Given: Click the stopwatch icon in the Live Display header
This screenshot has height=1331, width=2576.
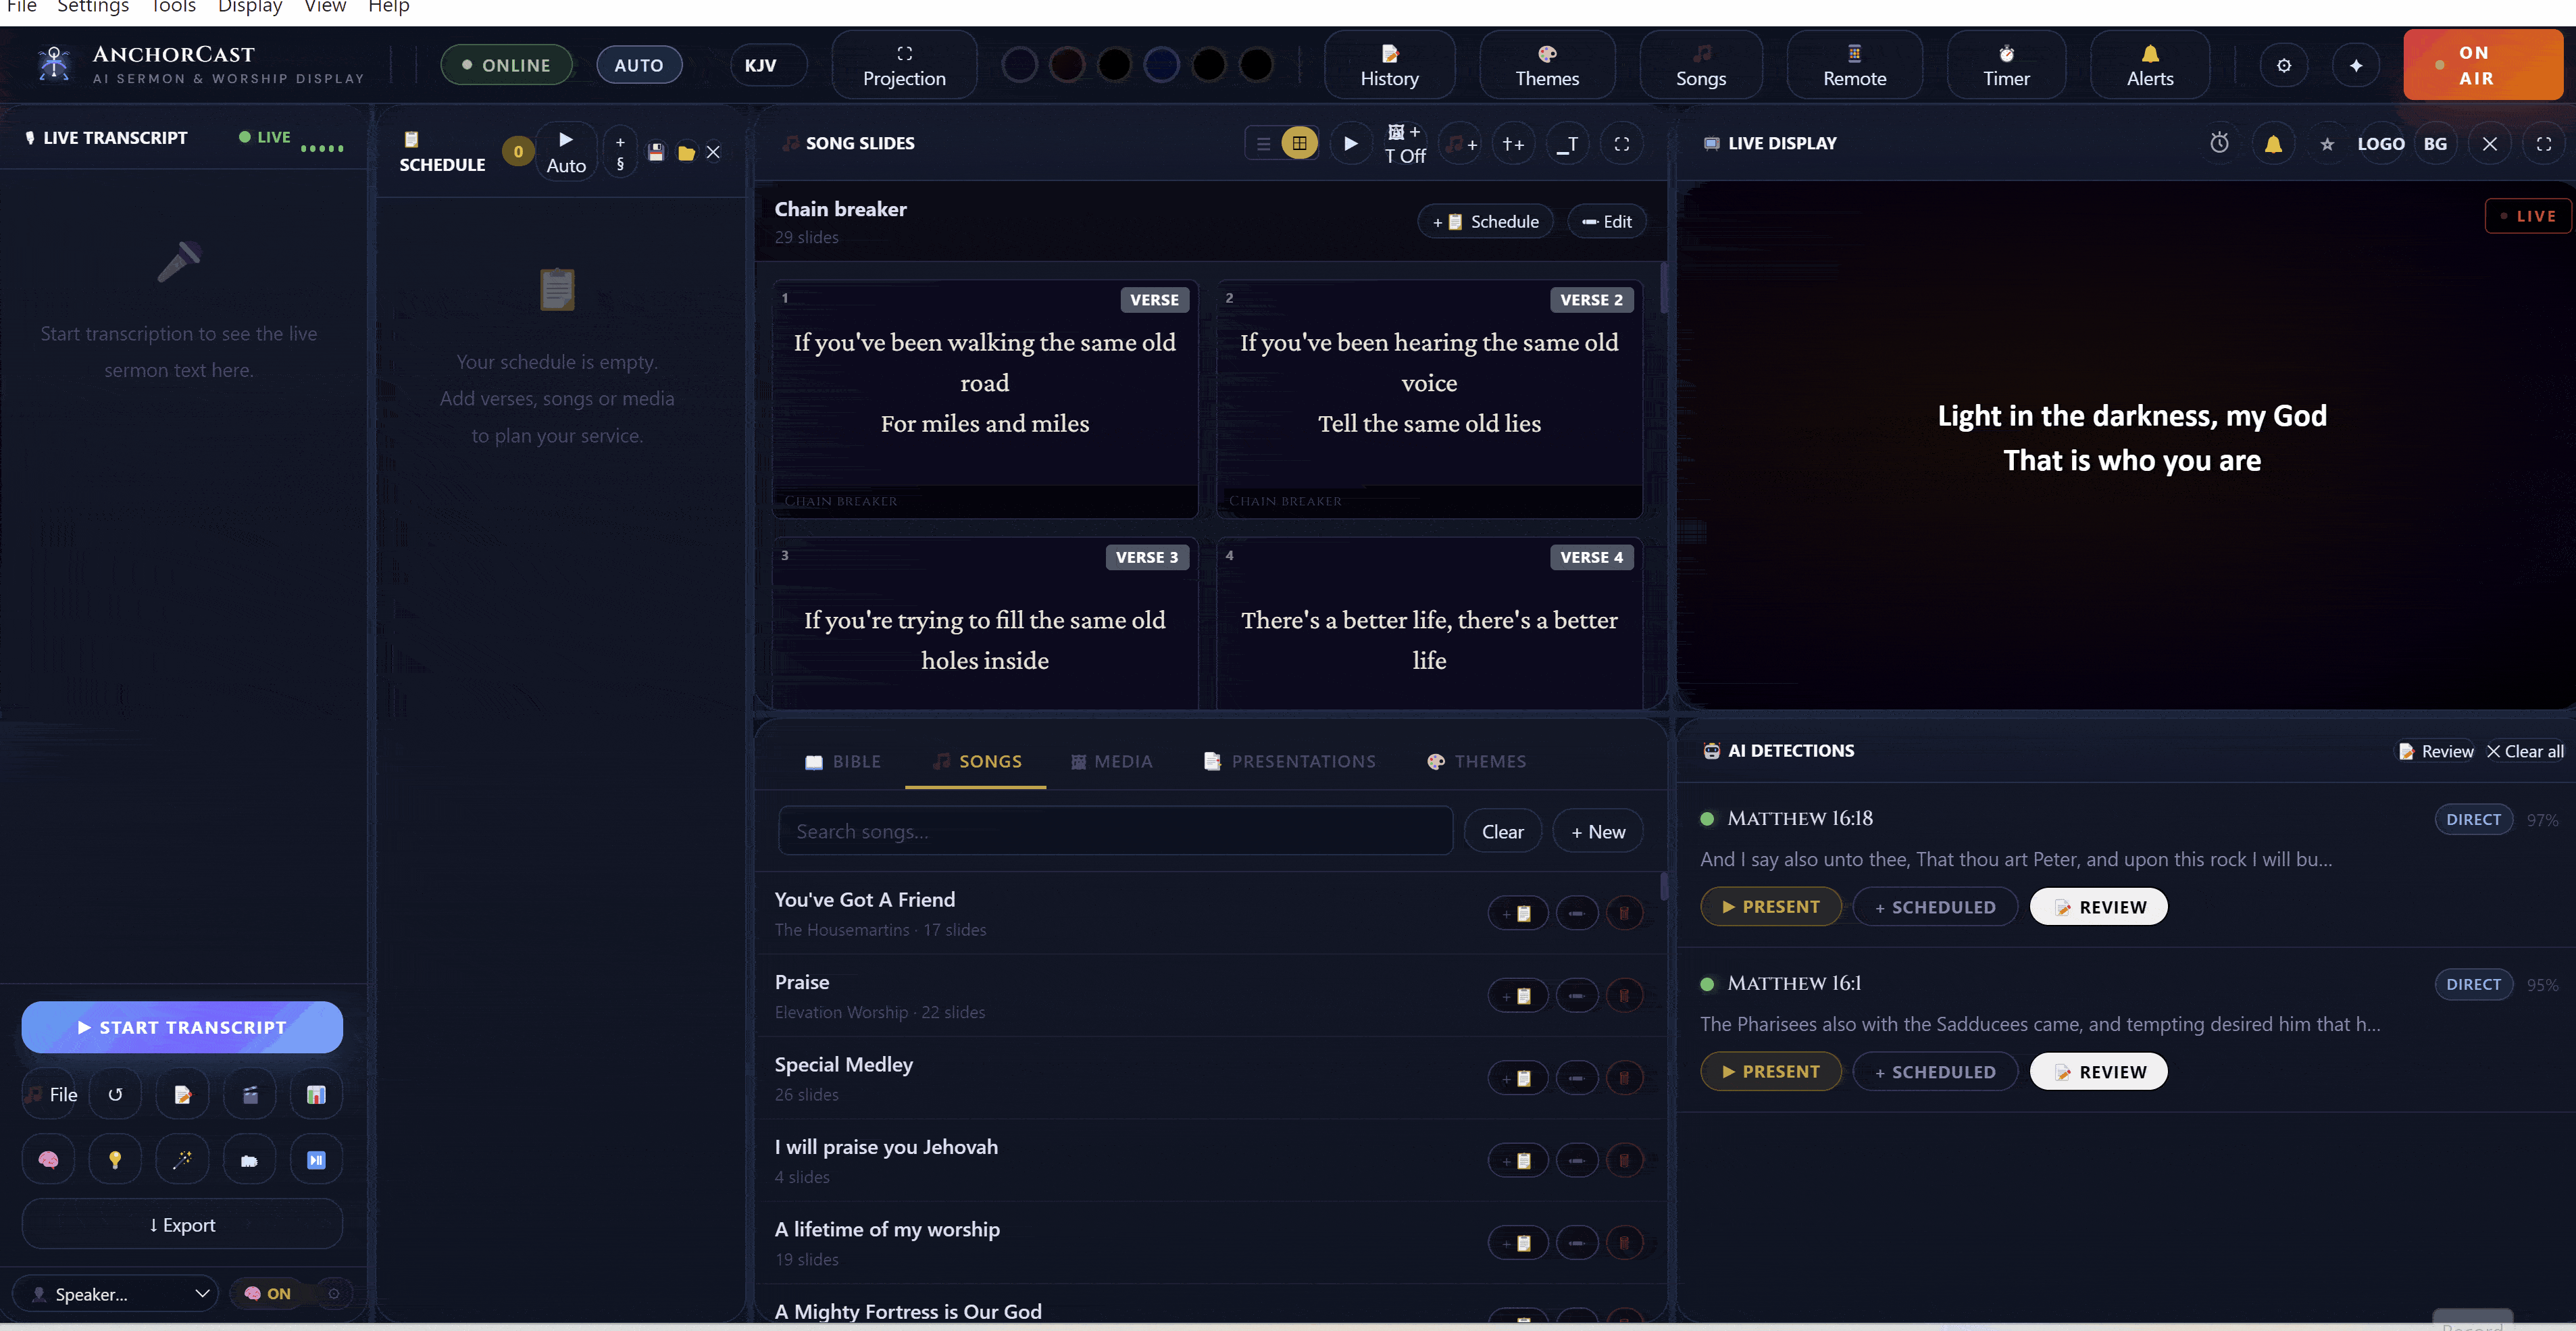Looking at the screenshot, I should (2220, 143).
